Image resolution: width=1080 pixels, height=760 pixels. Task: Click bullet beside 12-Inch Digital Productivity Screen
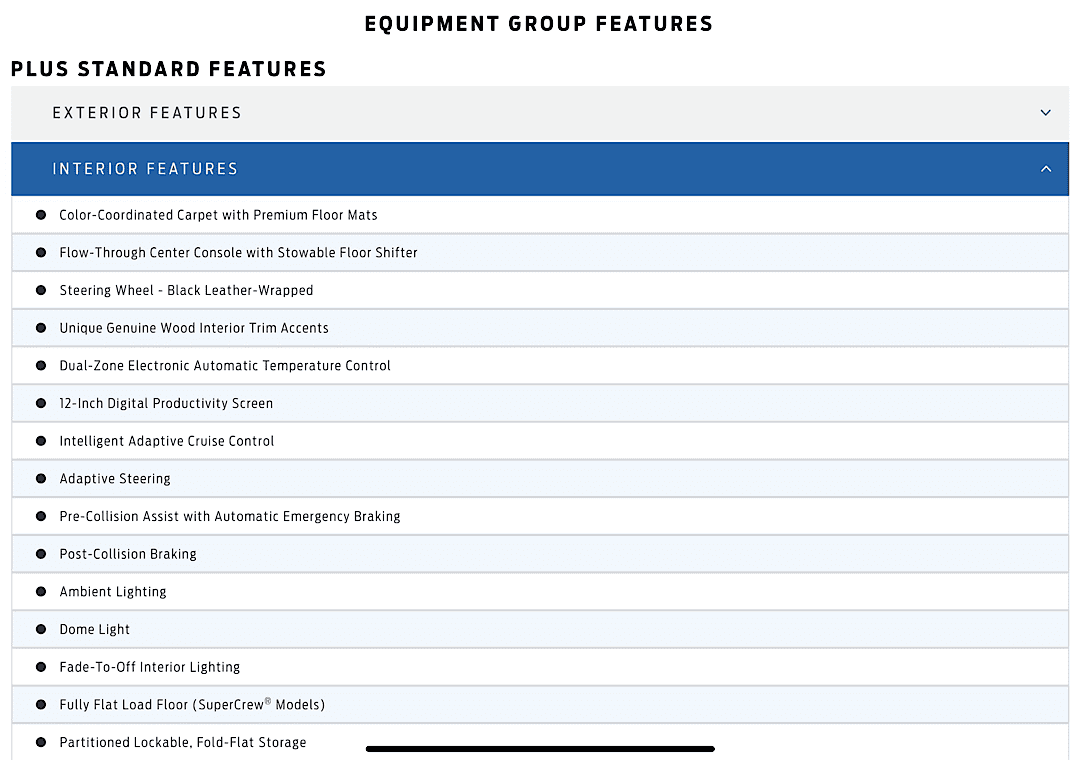41,403
